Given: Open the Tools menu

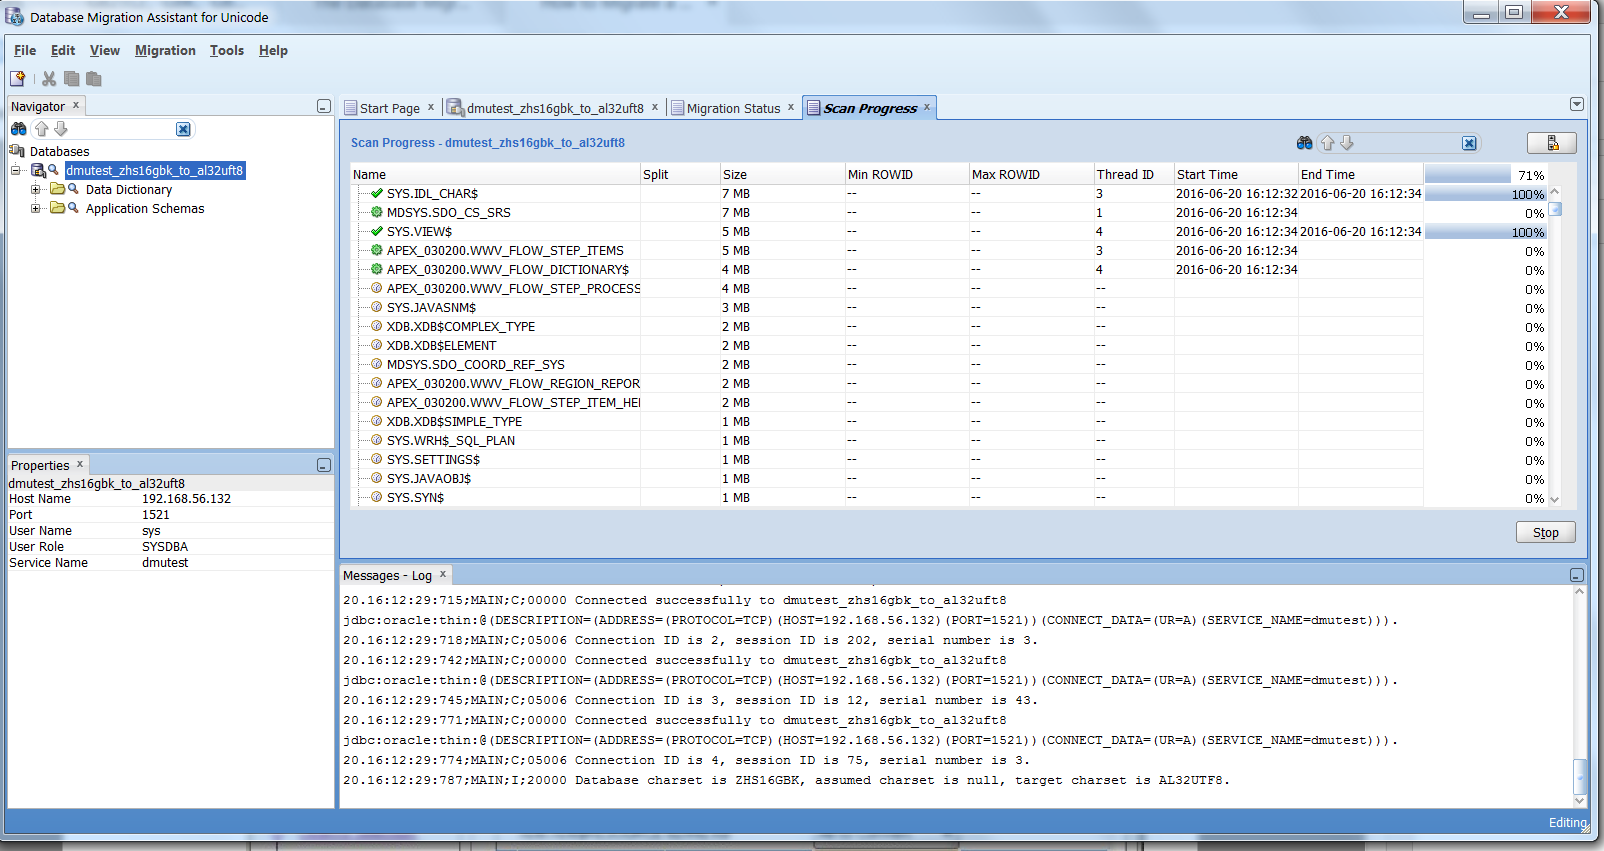Looking at the screenshot, I should pos(227,50).
